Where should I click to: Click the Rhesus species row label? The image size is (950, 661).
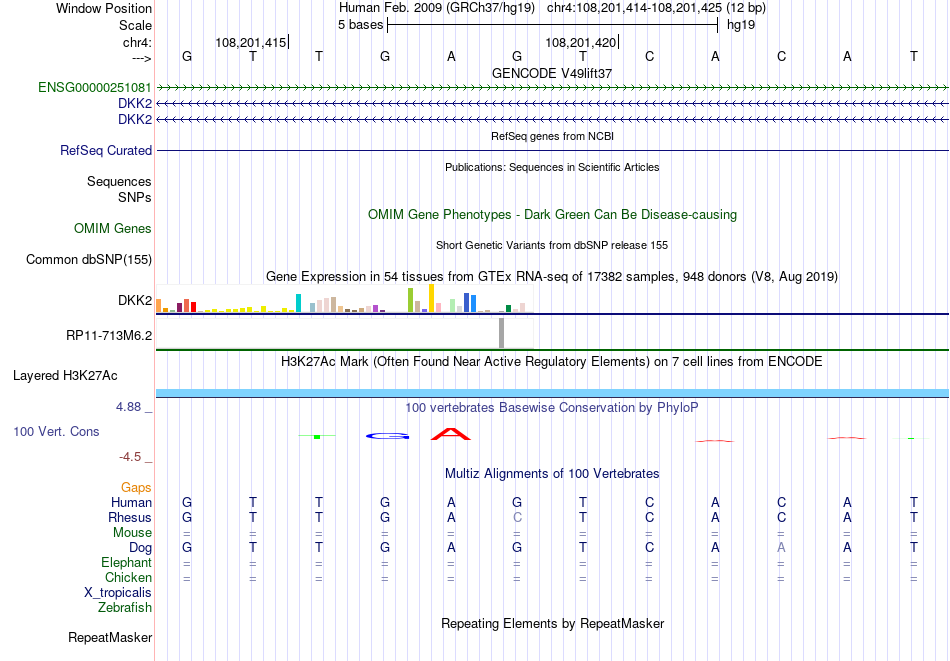click(130, 517)
